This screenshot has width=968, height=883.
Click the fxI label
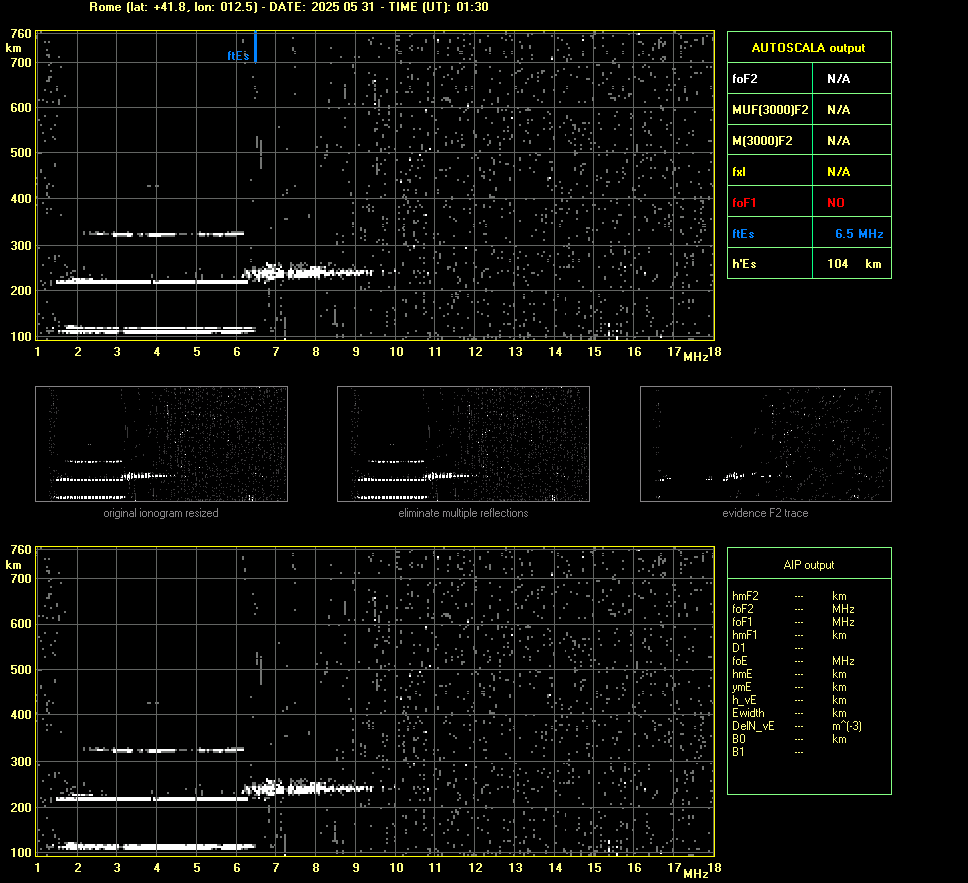click(x=738, y=172)
